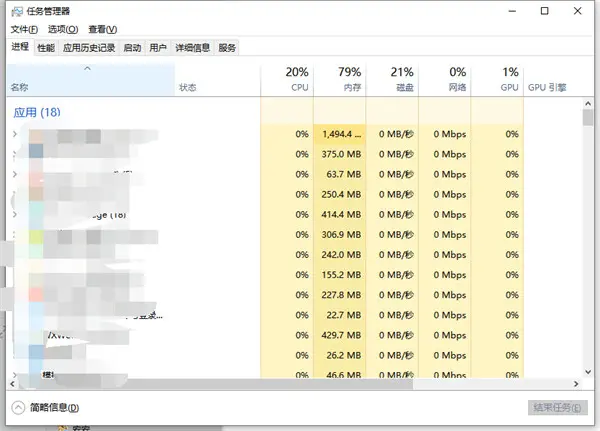Viewport: 600px width, 431px height.
Task: Open the 详细信息 tab
Action: pyautogui.click(x=192, y=47)
